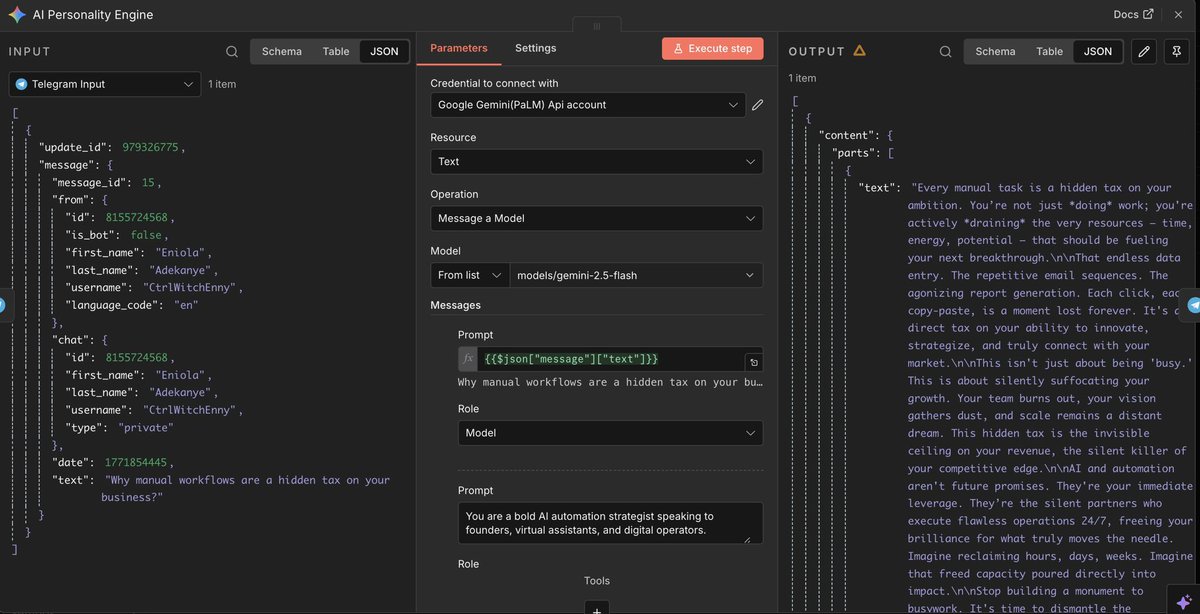1200x614 pixels.
Task: Click the expression preview text under Prompt
Action: click(x=610, y=382)
